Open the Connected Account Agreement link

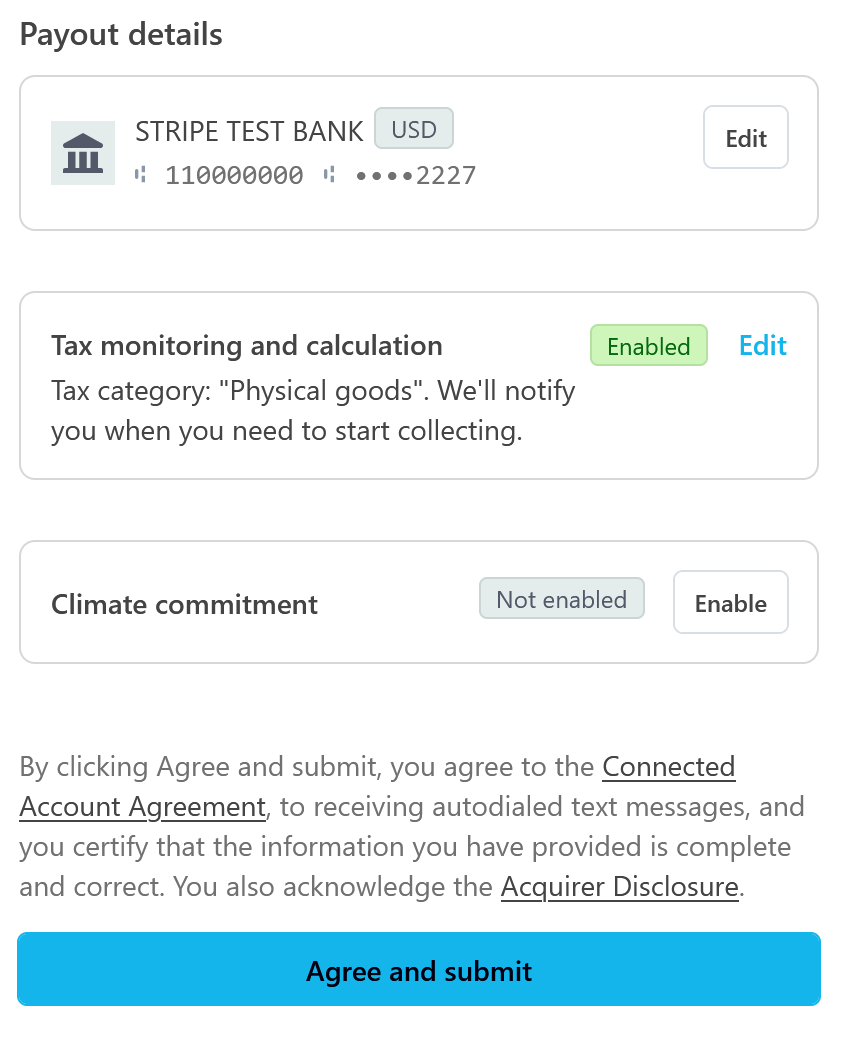pyautogui.click(x=668, y=767)
